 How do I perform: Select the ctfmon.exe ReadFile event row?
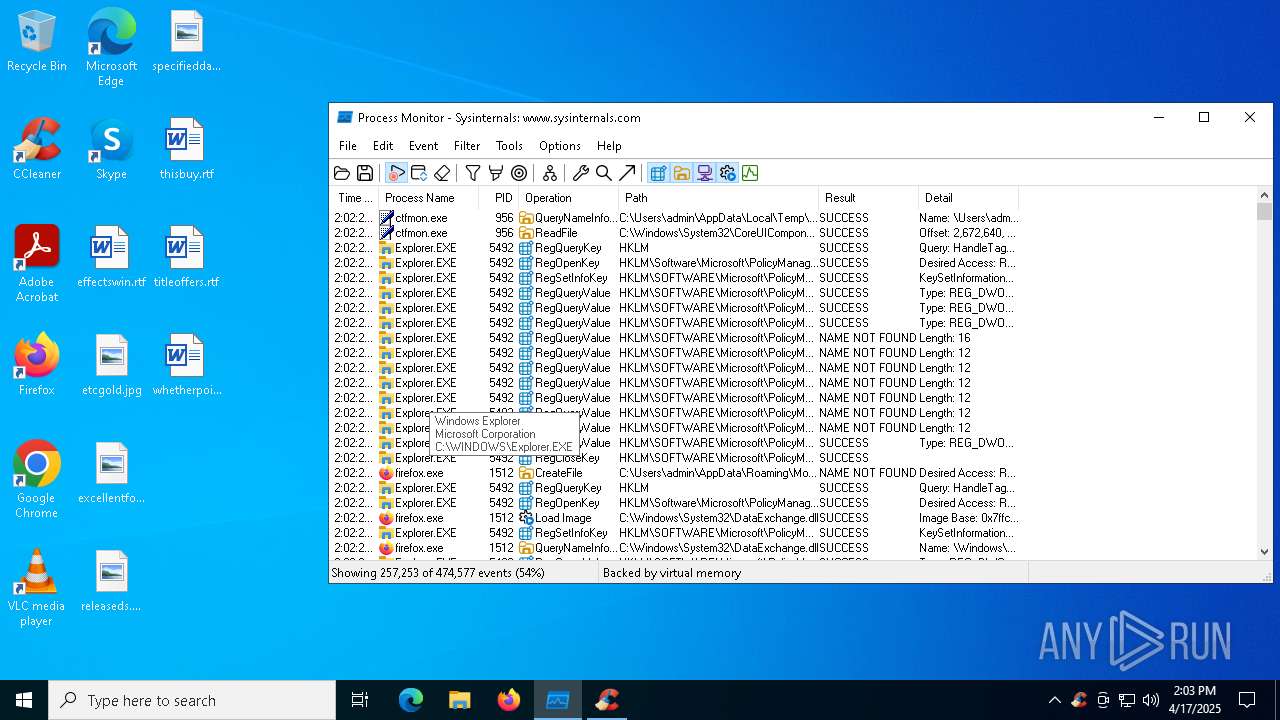tap(676, 233)
